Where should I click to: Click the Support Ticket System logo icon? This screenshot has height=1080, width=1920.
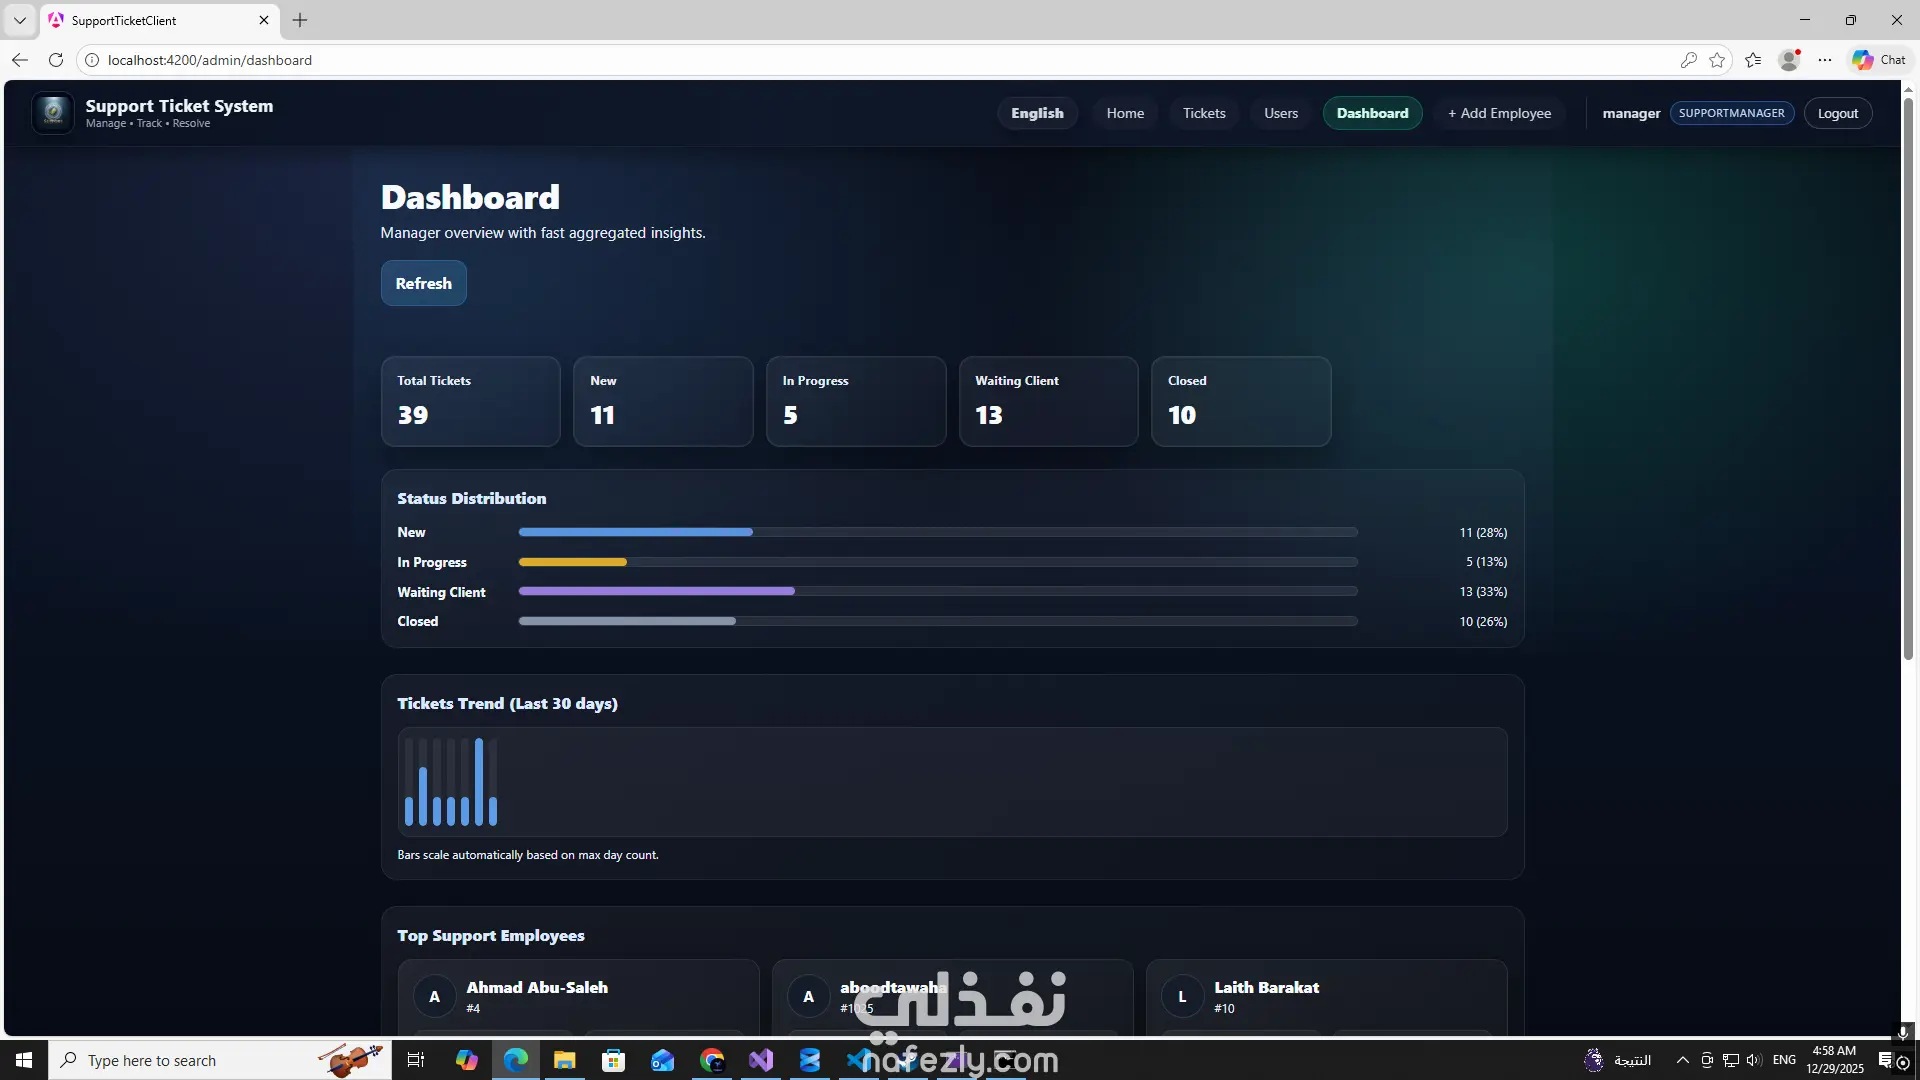(52, 113)
